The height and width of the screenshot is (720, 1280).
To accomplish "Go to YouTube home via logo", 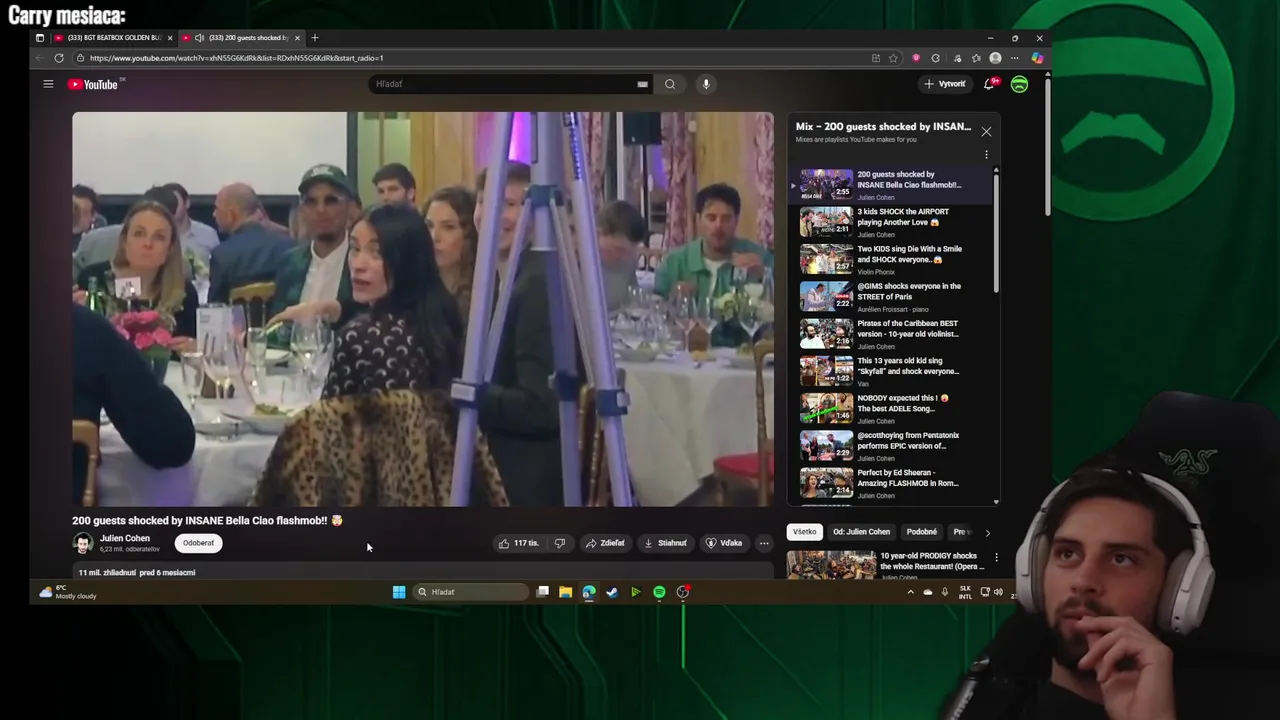I will pos(93,84).
